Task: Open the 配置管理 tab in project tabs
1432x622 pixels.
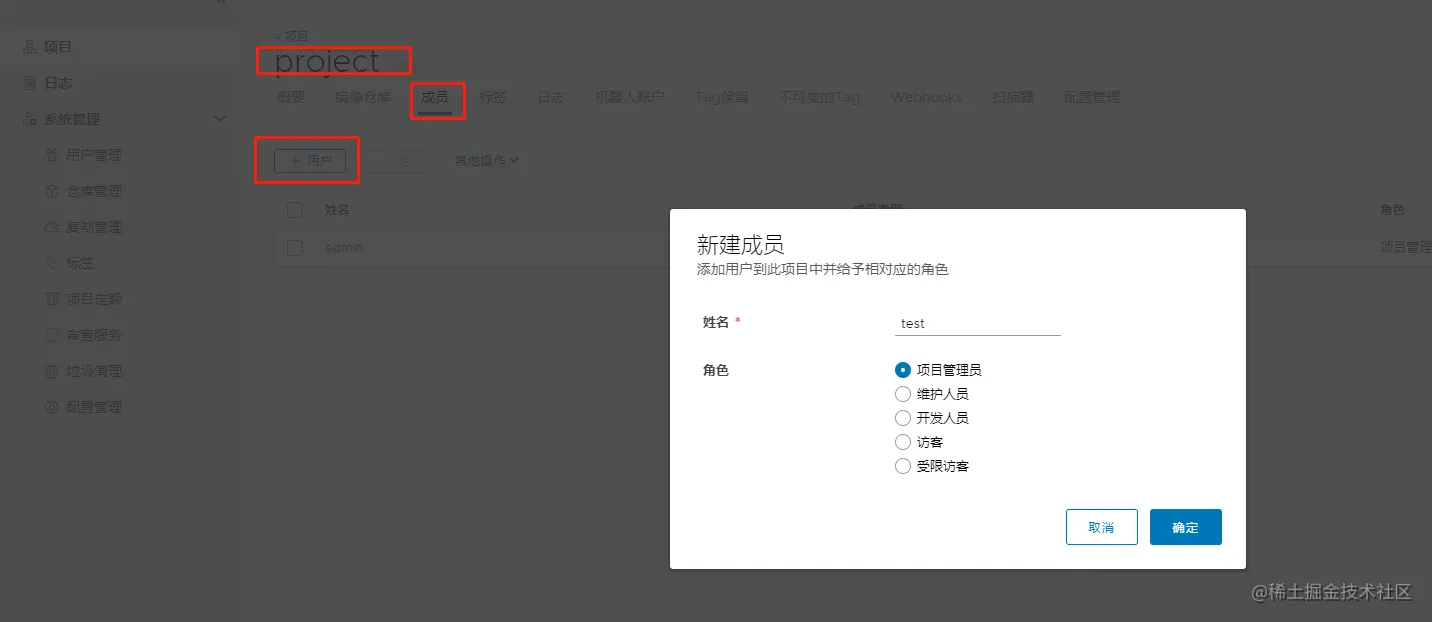Action: 1092,97
